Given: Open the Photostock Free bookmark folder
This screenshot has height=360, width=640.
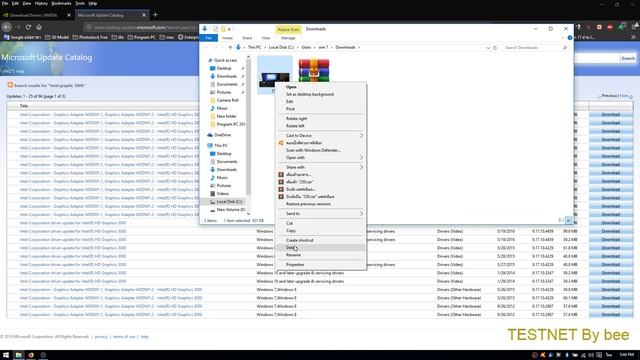Looking at the screenshot, I should tap(90, 37).
